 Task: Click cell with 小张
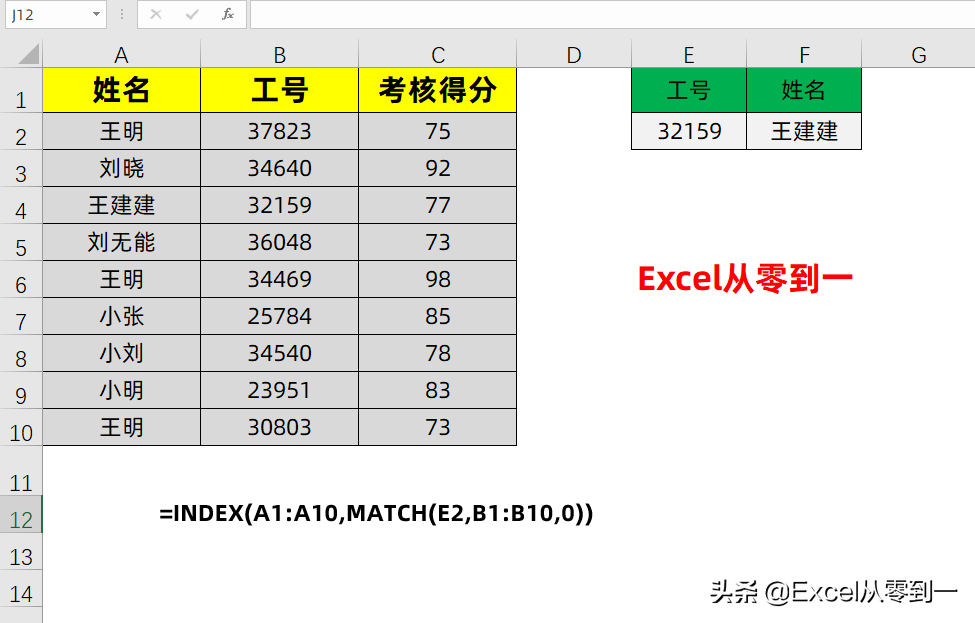pos(121,316)
